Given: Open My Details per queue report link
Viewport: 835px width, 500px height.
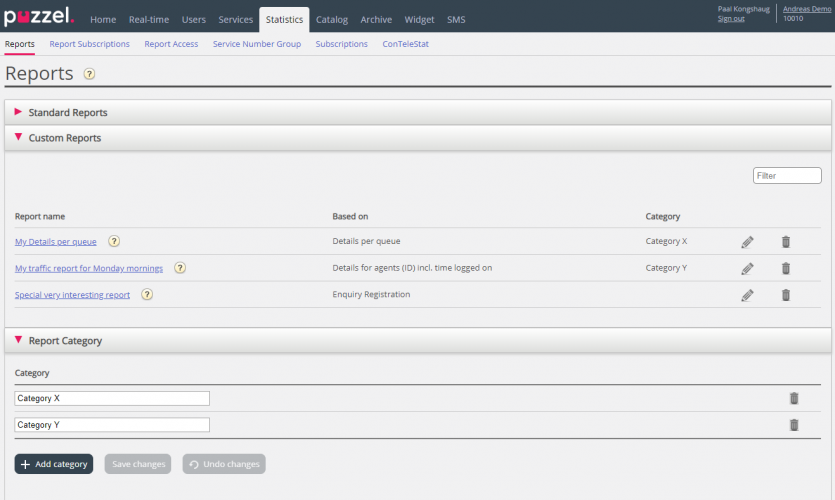Looking at the screenshot, I should pos(56,242).
